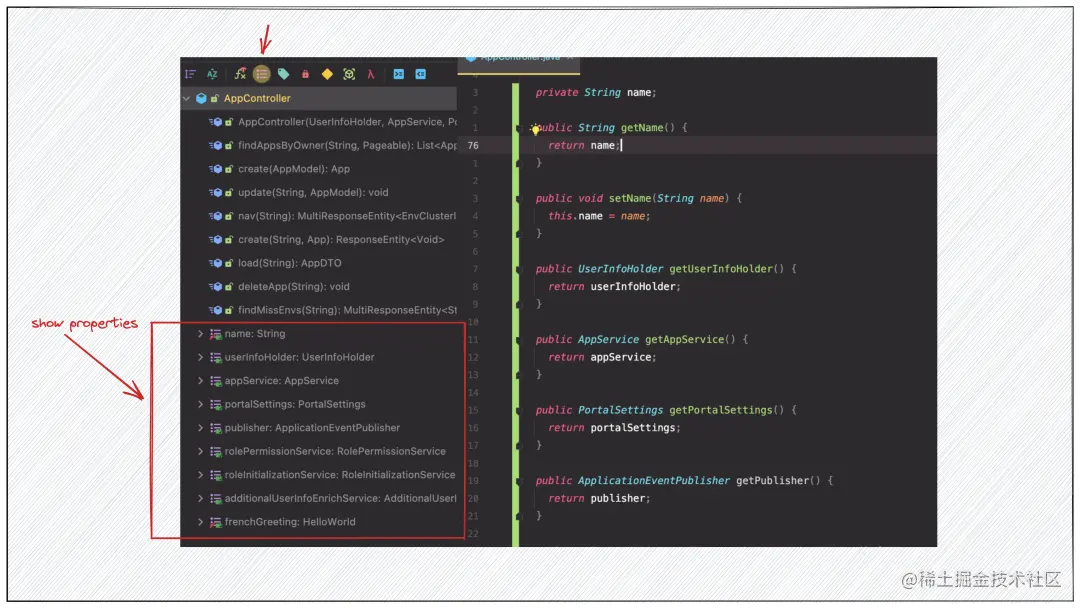Expand the name: String property
Image resolution: width=1080 pixels, height=608 pixels.
[x=200, y=333]
